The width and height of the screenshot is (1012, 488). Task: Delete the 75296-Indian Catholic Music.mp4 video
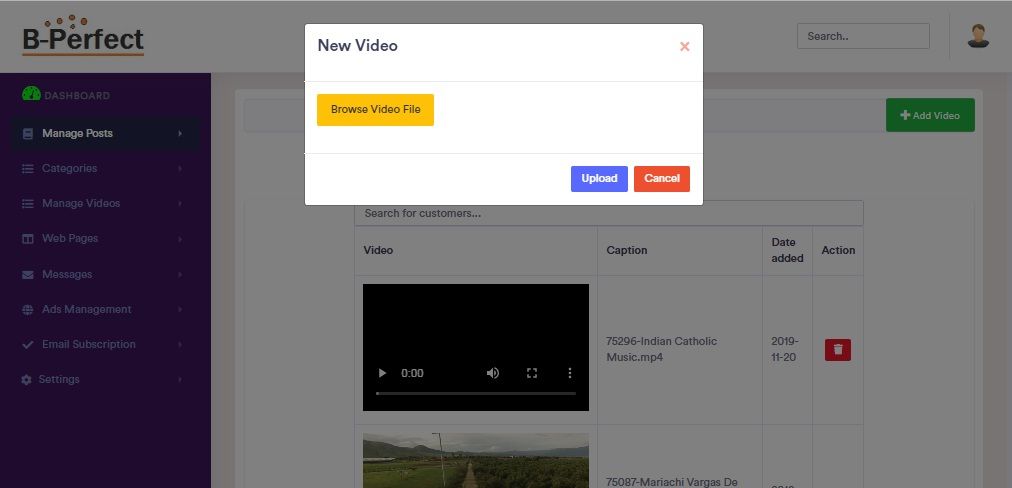(x=838, y=350)
